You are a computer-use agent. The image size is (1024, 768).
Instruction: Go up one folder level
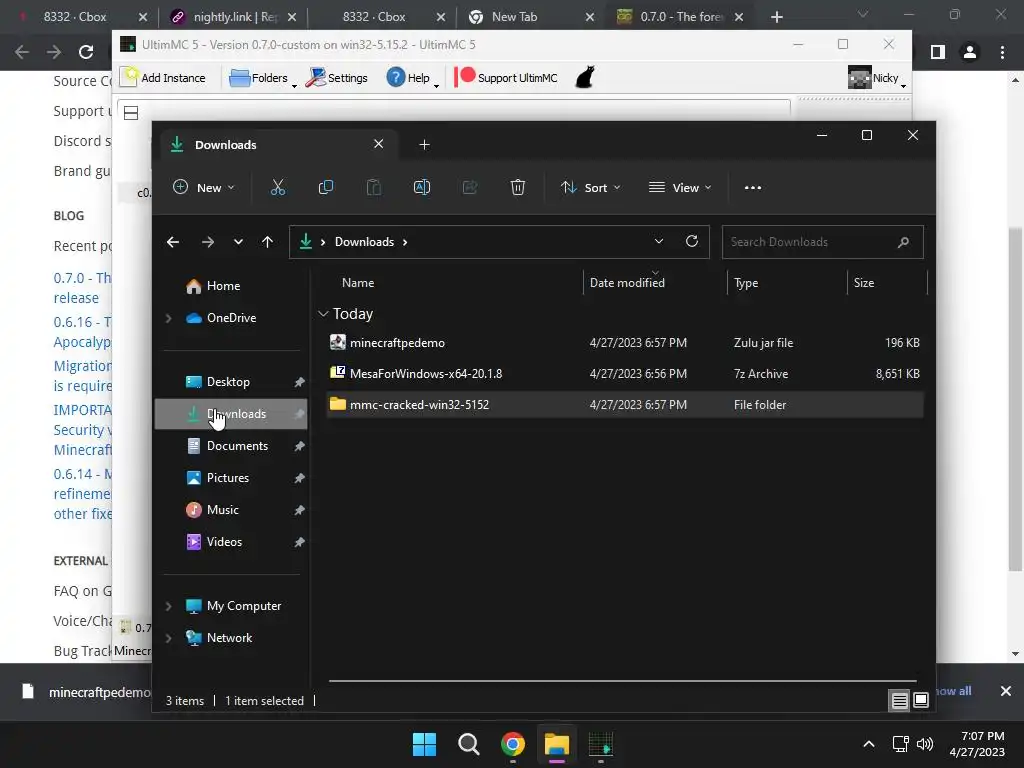point(267,242)
